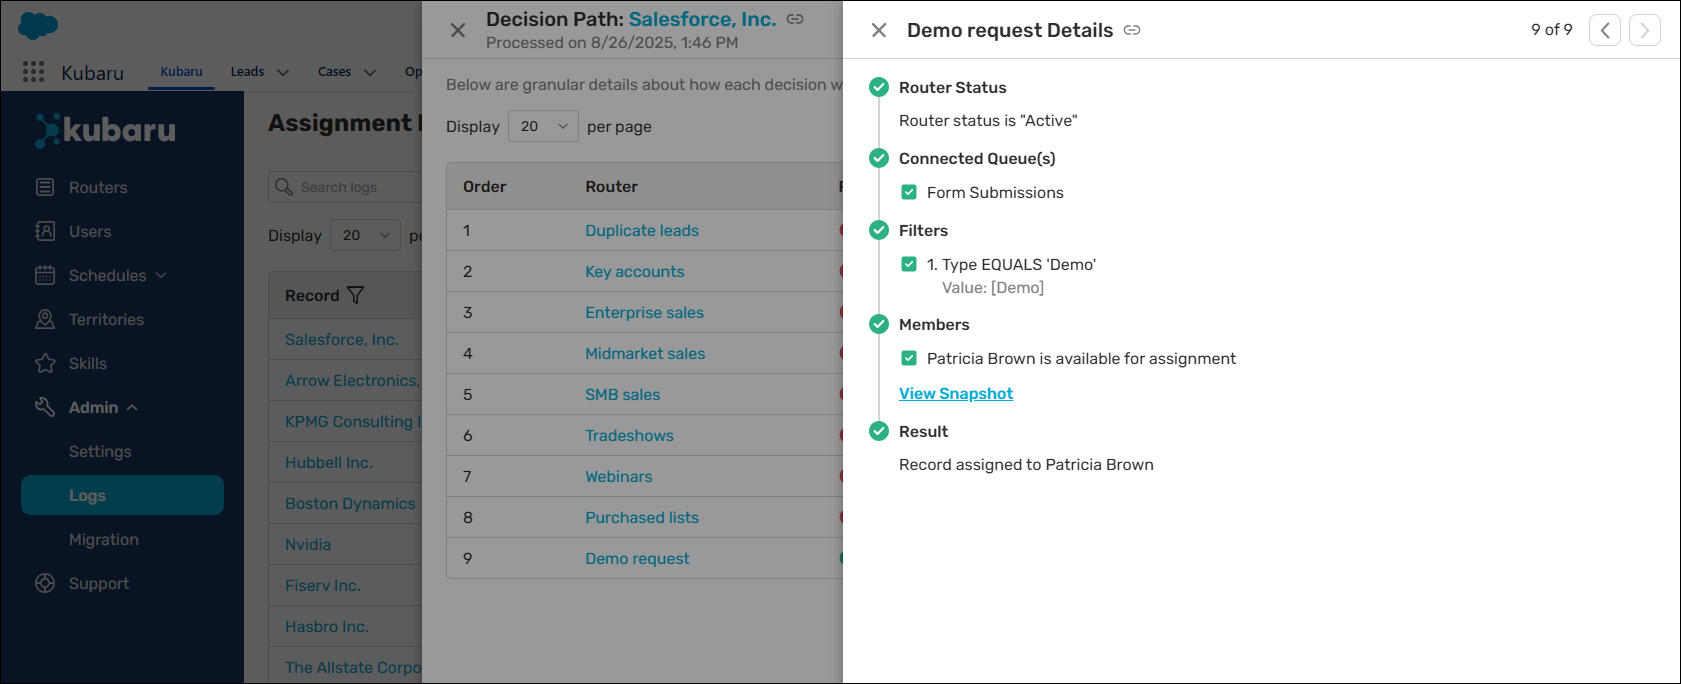Click the Record column filter icon
Screen dimensions: 1681x684
coord(355,295)
